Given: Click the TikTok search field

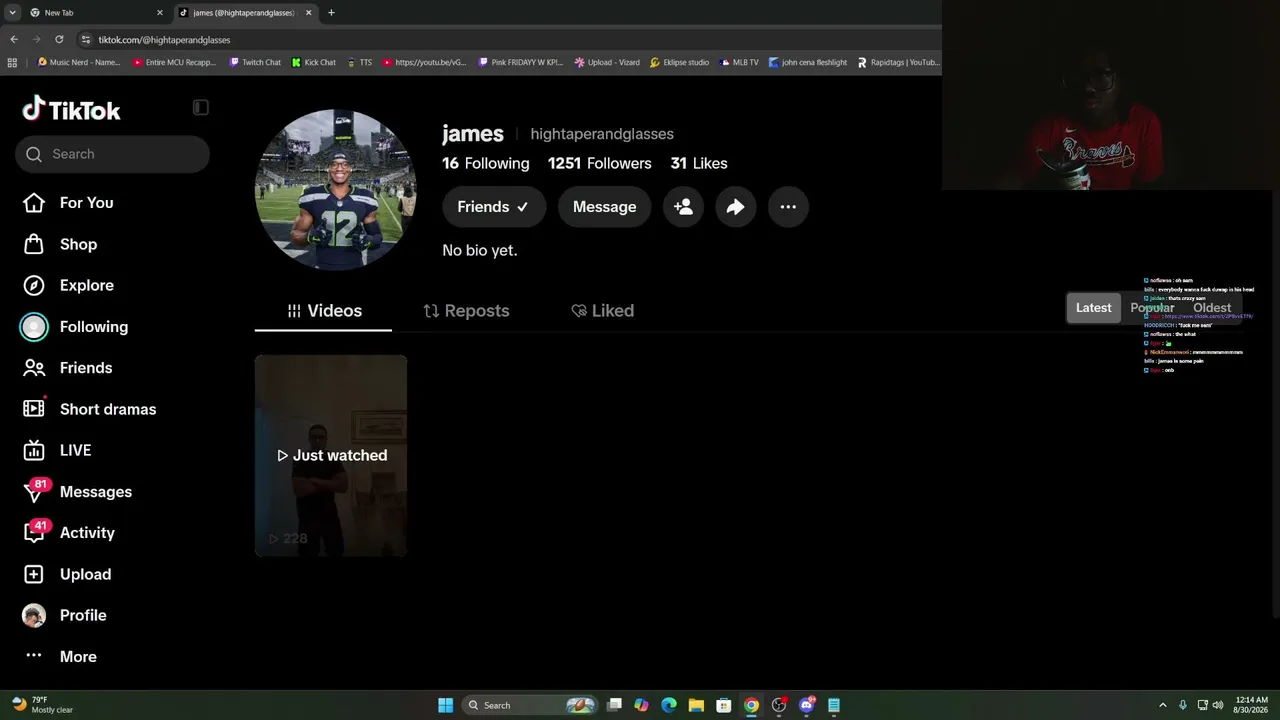Looking at the screenshot, I should pos(112,154).
